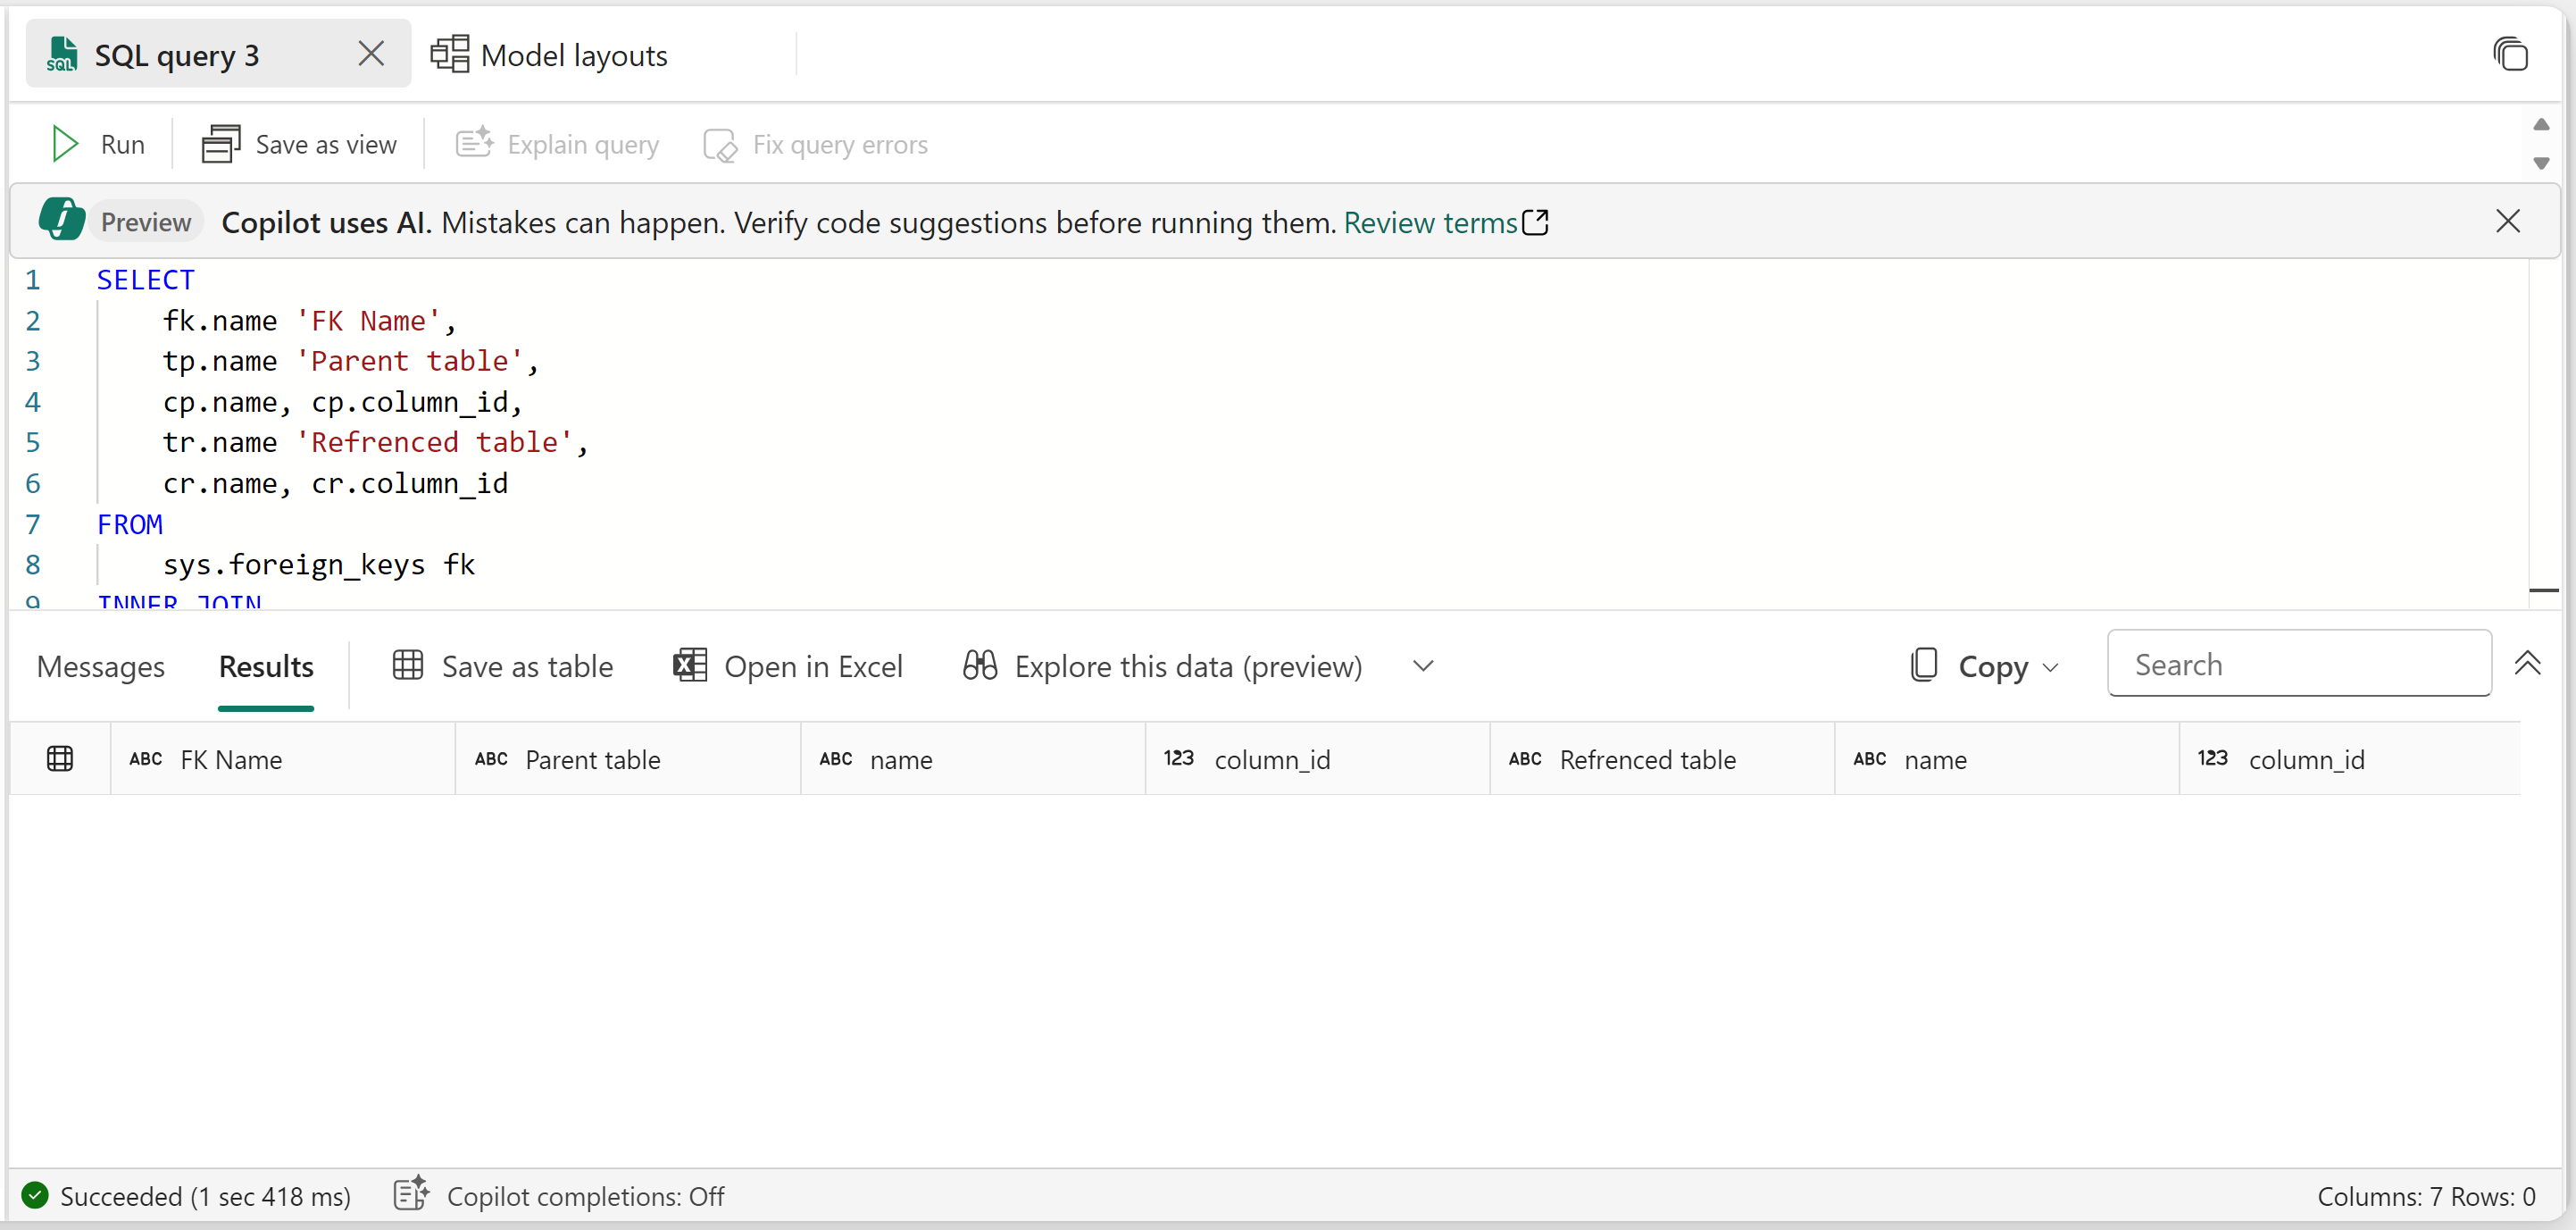This screenshot has height=1230, width=2576.
Task: Select the Run play icon
Action: point(63,144)
